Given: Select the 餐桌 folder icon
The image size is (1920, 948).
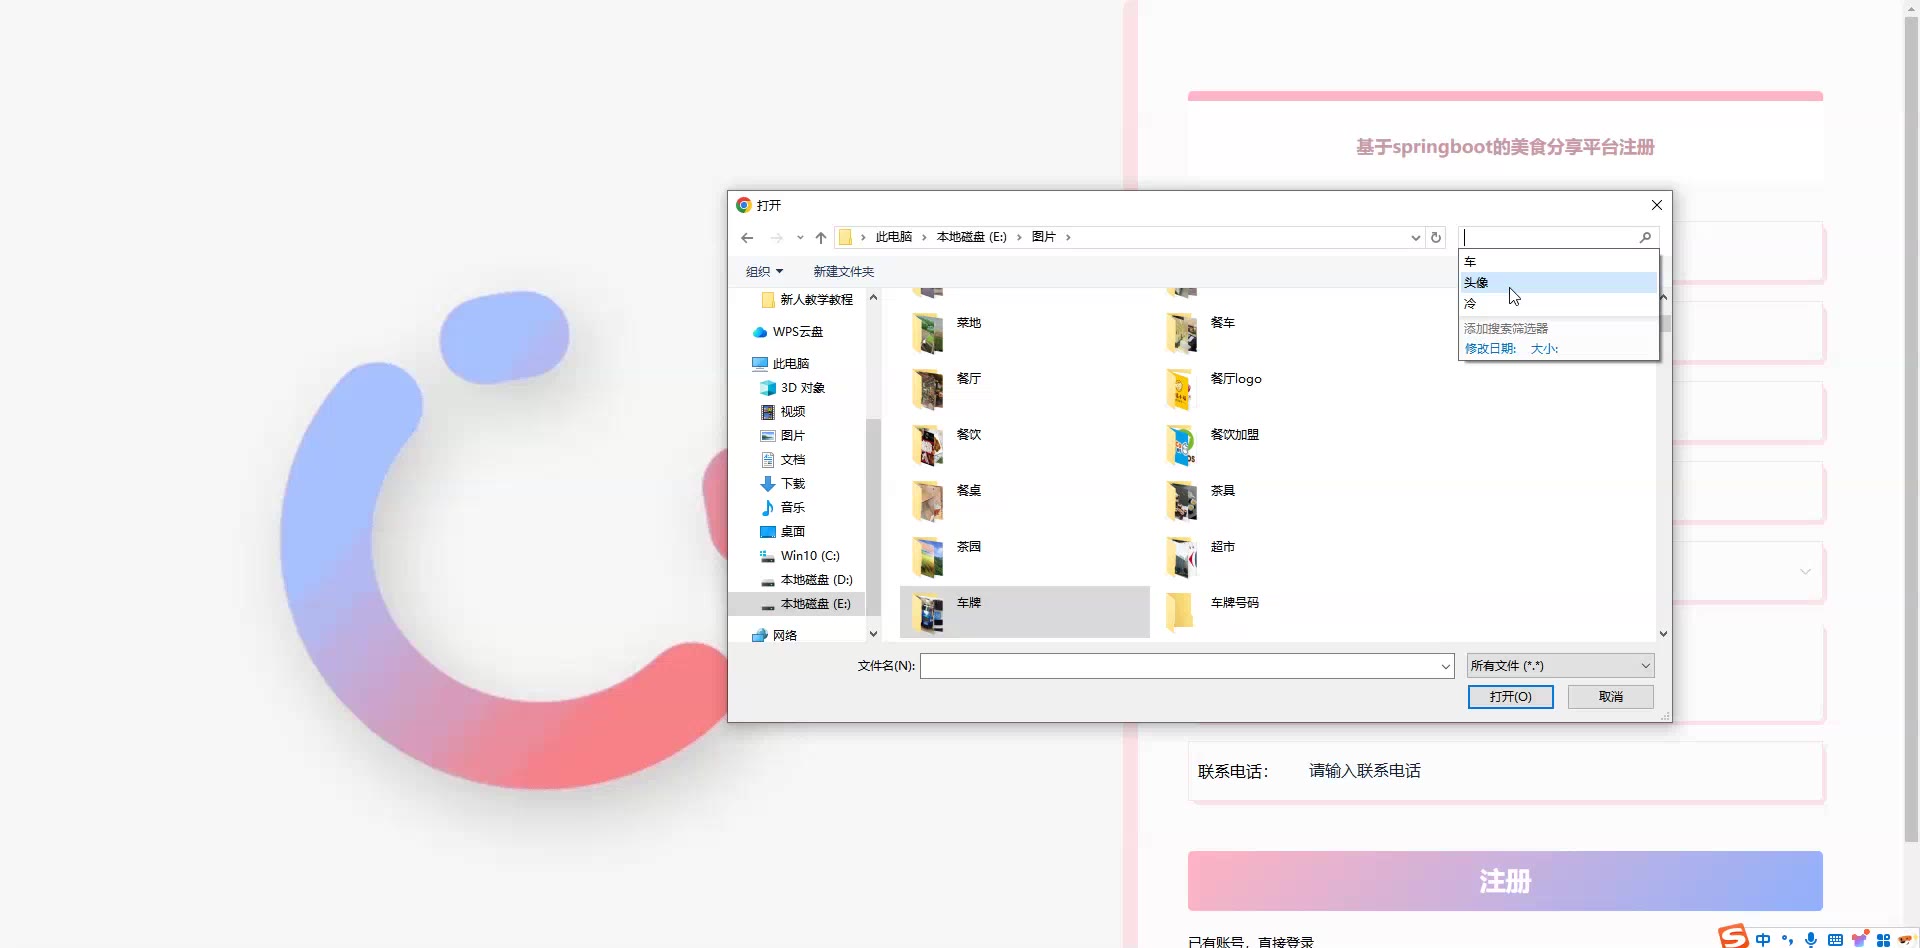Looking at the screenshot, I should 928,500.
